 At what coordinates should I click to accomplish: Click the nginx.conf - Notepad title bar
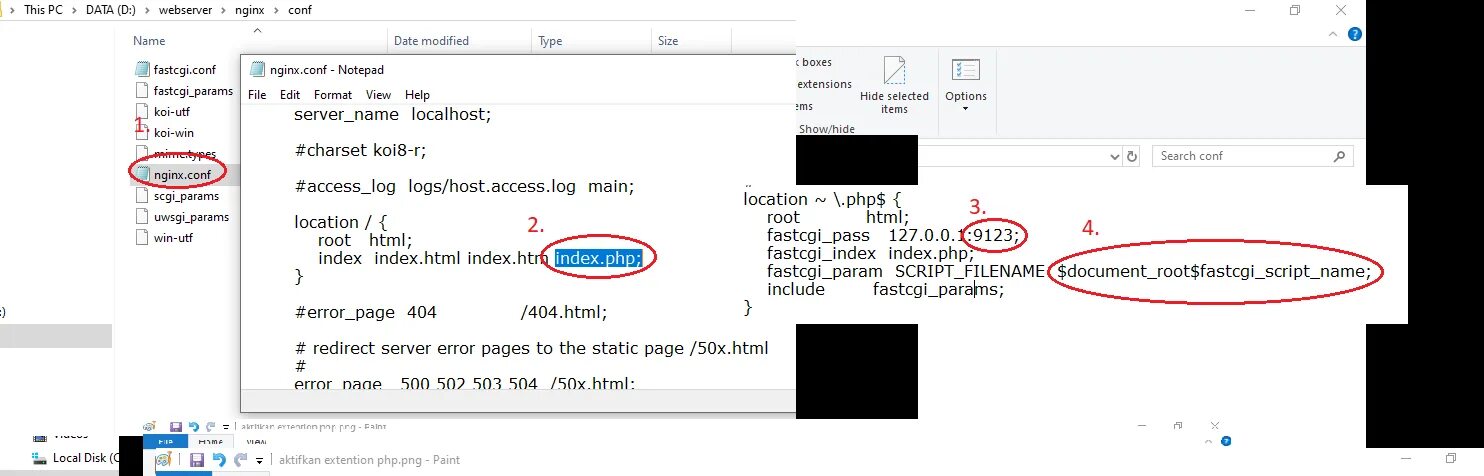[518, 69]
